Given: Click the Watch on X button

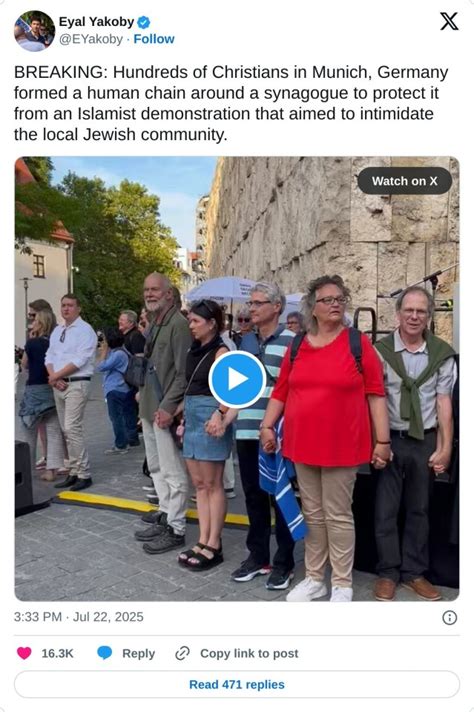Looking at the screenshot, I should [x=405, y=181].
